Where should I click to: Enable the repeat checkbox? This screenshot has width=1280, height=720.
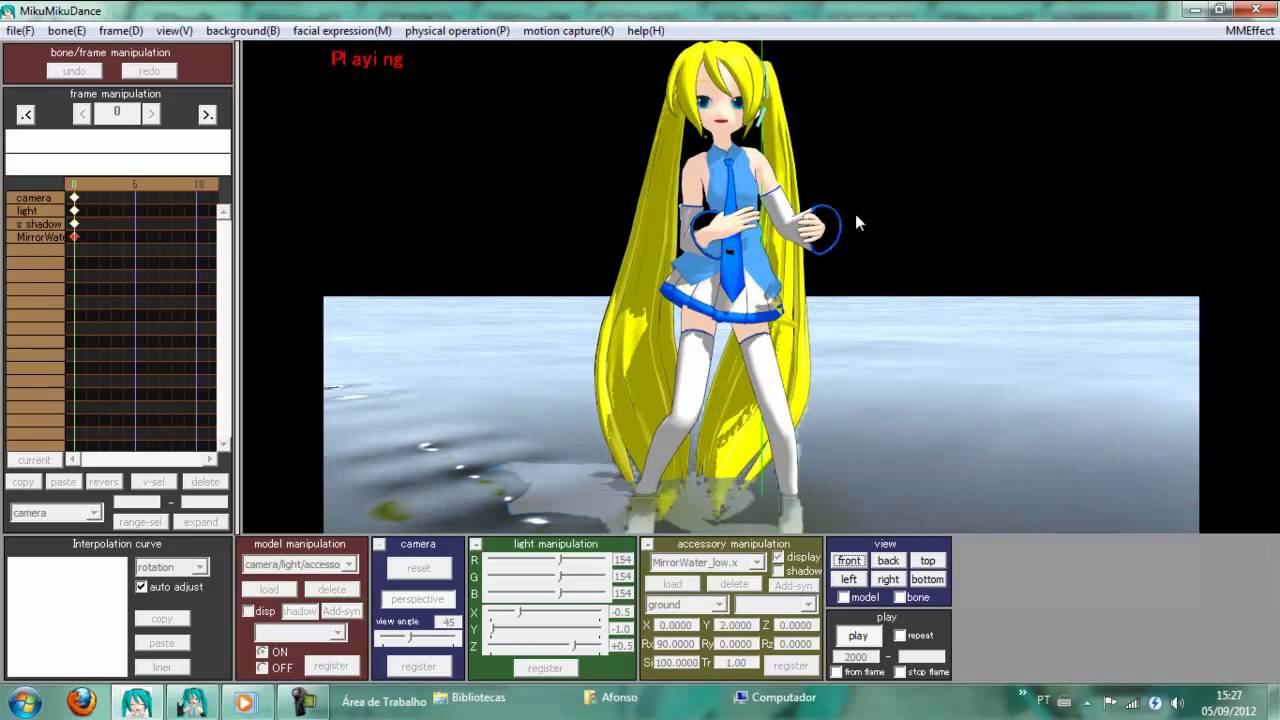pos(900,635)
